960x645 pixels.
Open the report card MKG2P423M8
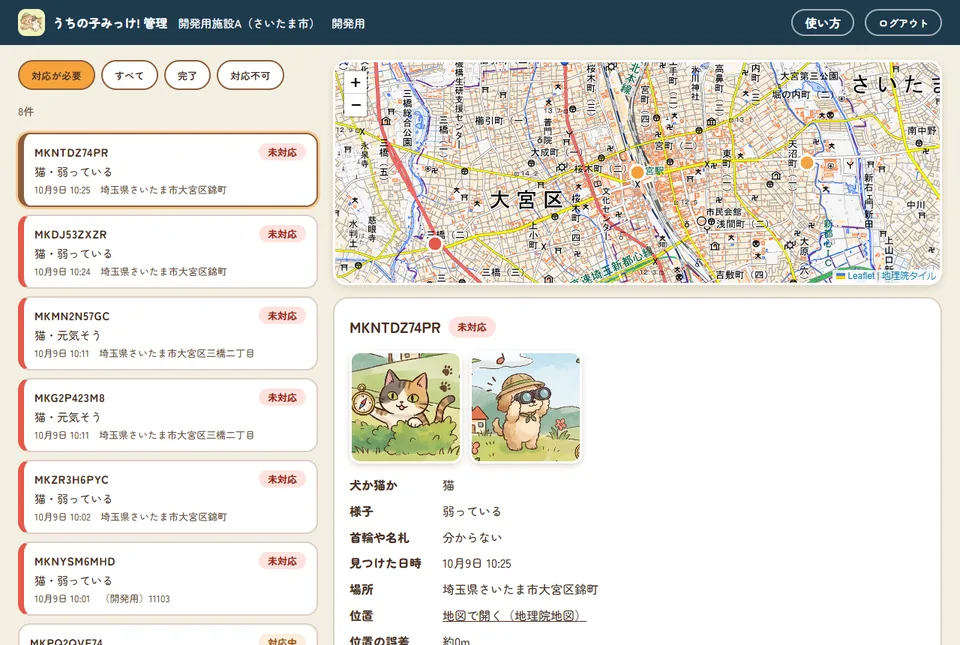pos(168,415)
